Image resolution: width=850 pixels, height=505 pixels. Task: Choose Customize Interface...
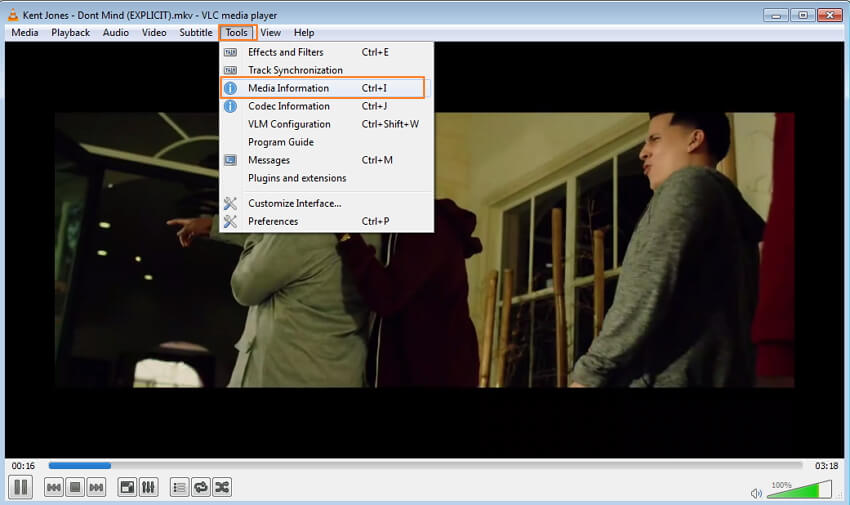coord(326,203)
